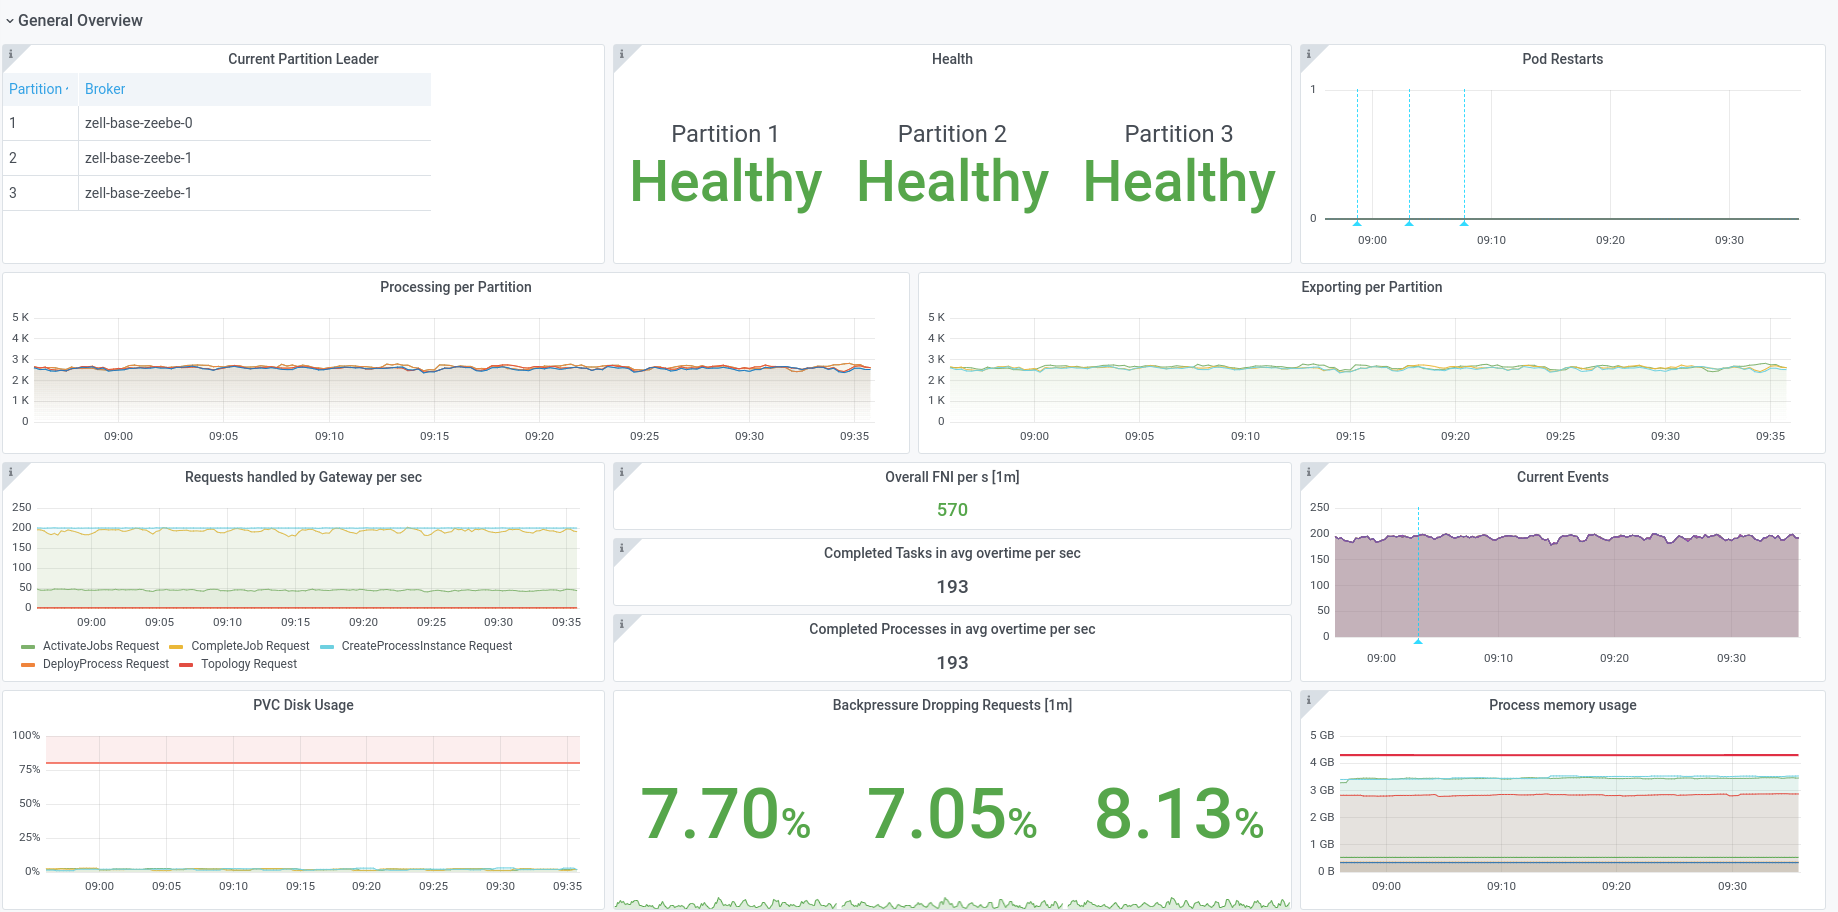
Task: Open Completed Processes in avg overtime title menu
Action: (952, 629)
